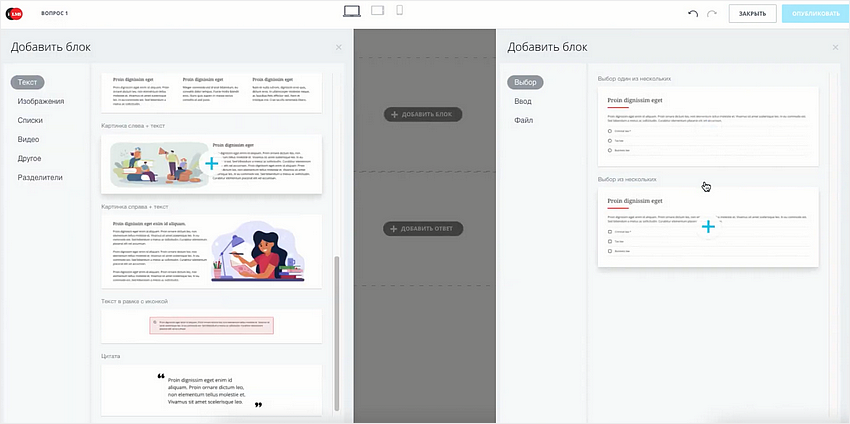Click the ДОБАВИТЬ БЛОК button on canvas

point(423,114)
